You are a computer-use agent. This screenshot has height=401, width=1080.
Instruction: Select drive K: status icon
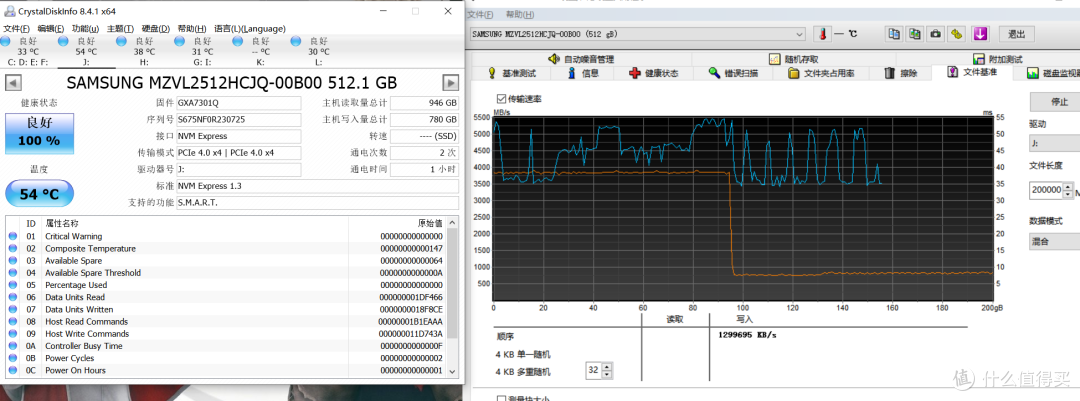[238, 41]
